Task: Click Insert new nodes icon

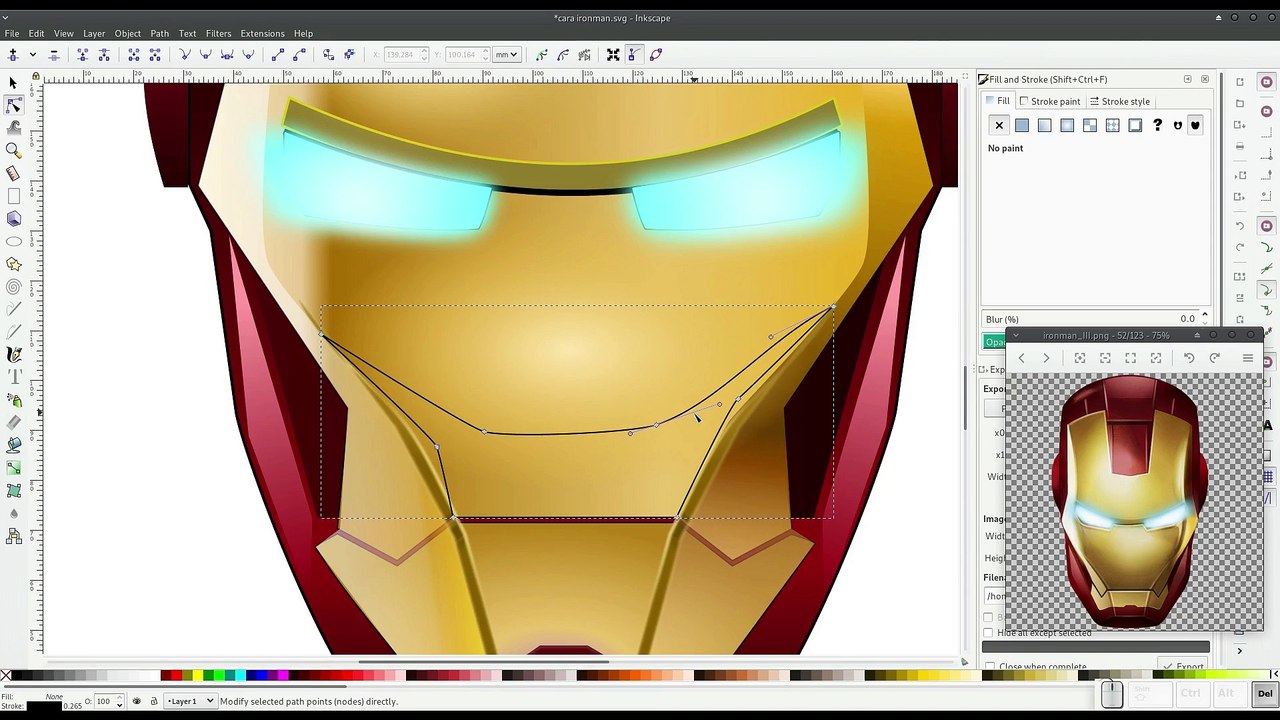Action: (x=13, y=54)
